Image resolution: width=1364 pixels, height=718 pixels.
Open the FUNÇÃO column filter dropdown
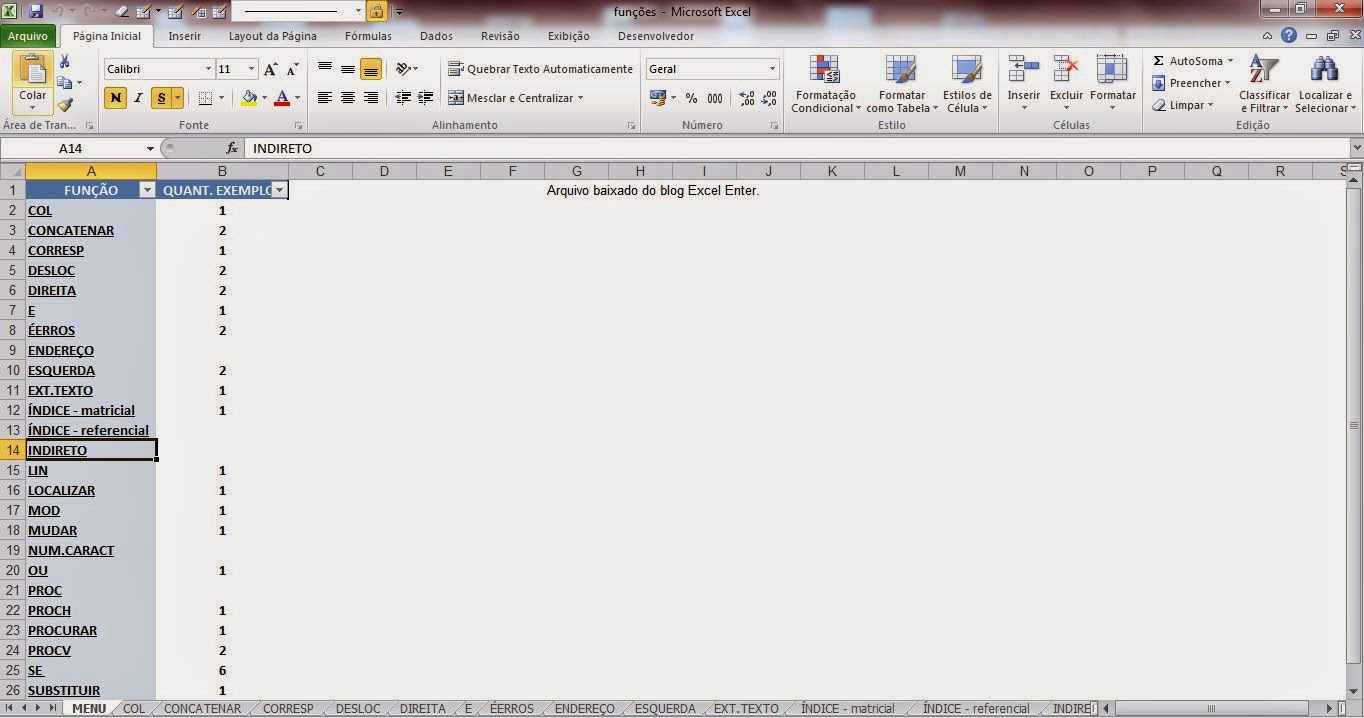[147, 190]
